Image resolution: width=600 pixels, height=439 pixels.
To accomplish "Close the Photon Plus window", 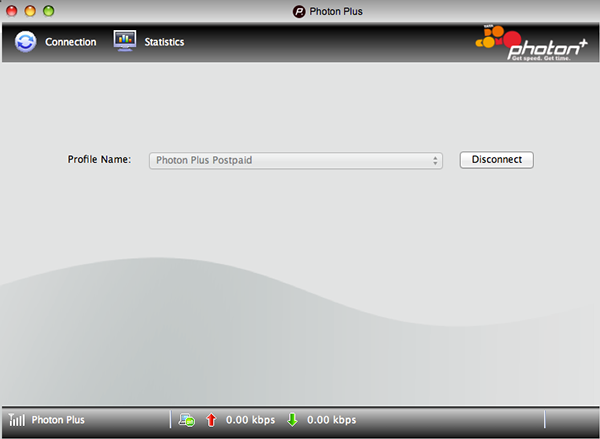I will 11,11.
